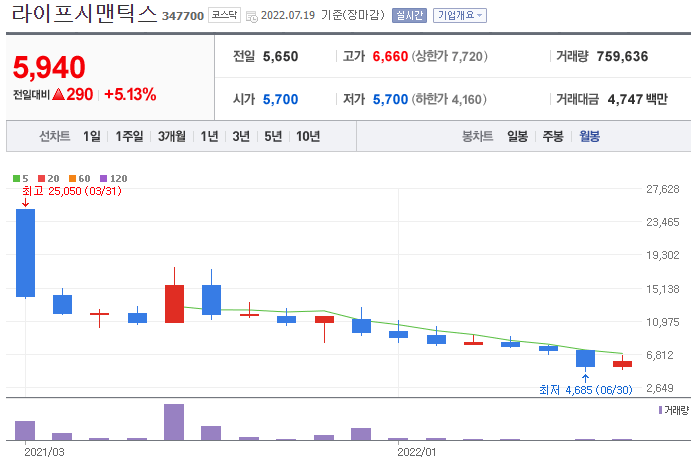Viewport: 691px width, 463px height.
Task: Switch to the 일봉 candle chart
Action: [x=517, y=137]
